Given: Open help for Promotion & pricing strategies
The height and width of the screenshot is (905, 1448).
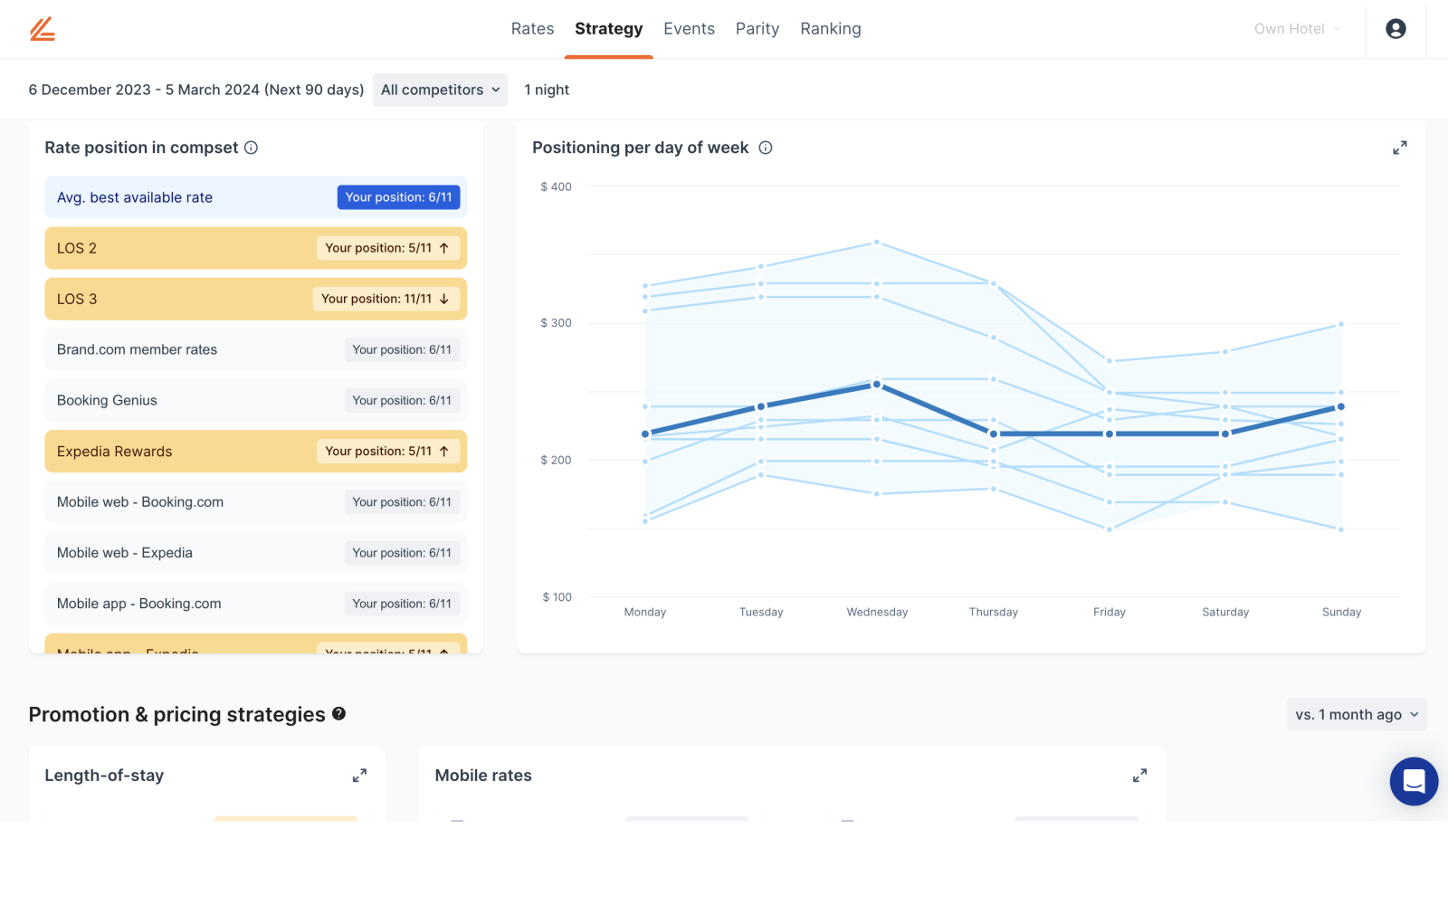Looking at the screenshot, I should click(339, 714).
